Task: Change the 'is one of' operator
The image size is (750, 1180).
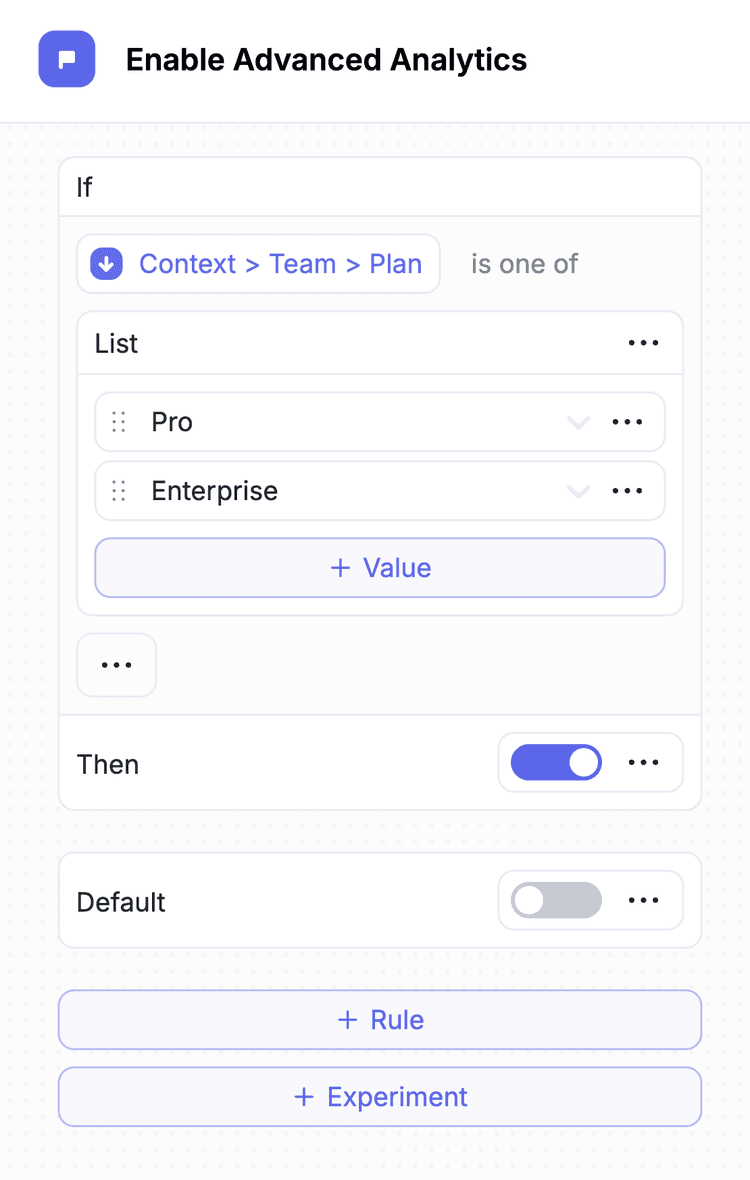Action: coord(524,264)
